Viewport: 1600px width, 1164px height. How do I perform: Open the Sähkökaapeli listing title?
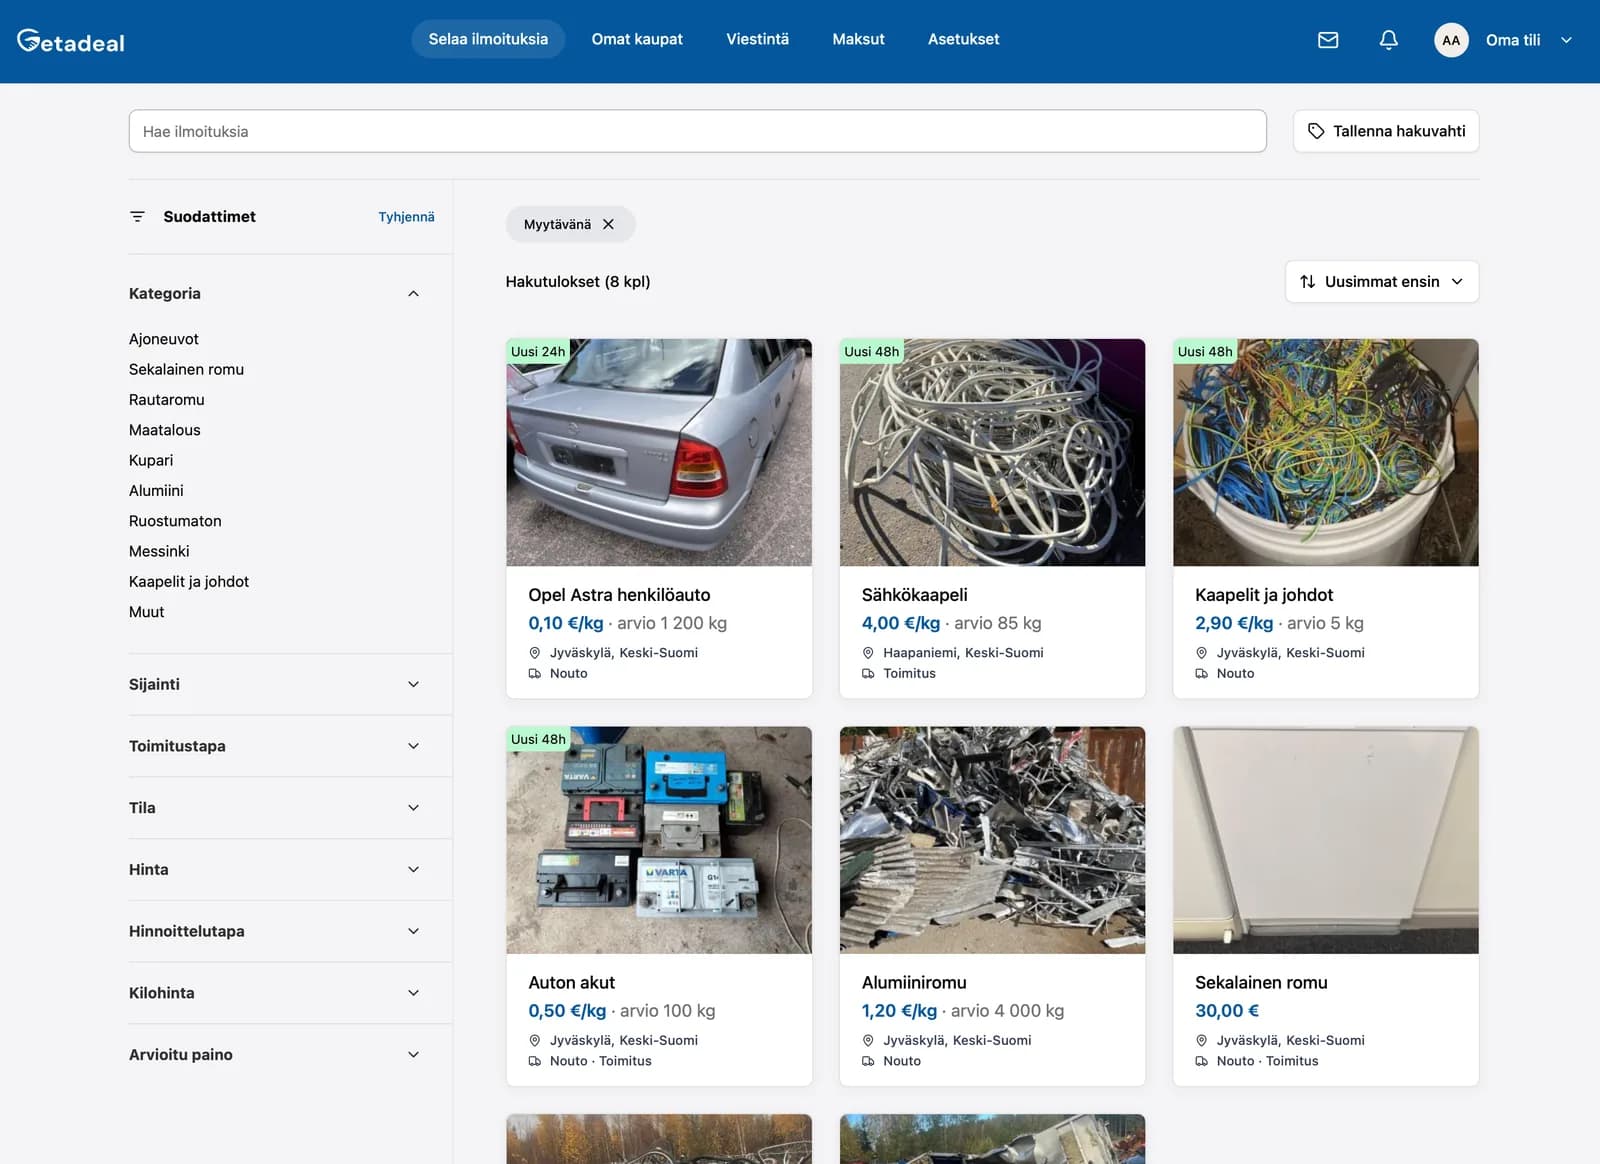point(915,595)
